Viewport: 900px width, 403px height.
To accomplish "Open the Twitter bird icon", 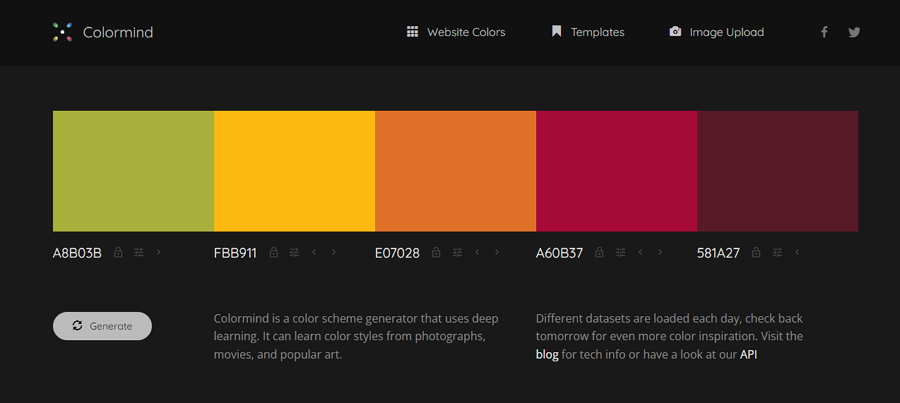I will point(854,32).
